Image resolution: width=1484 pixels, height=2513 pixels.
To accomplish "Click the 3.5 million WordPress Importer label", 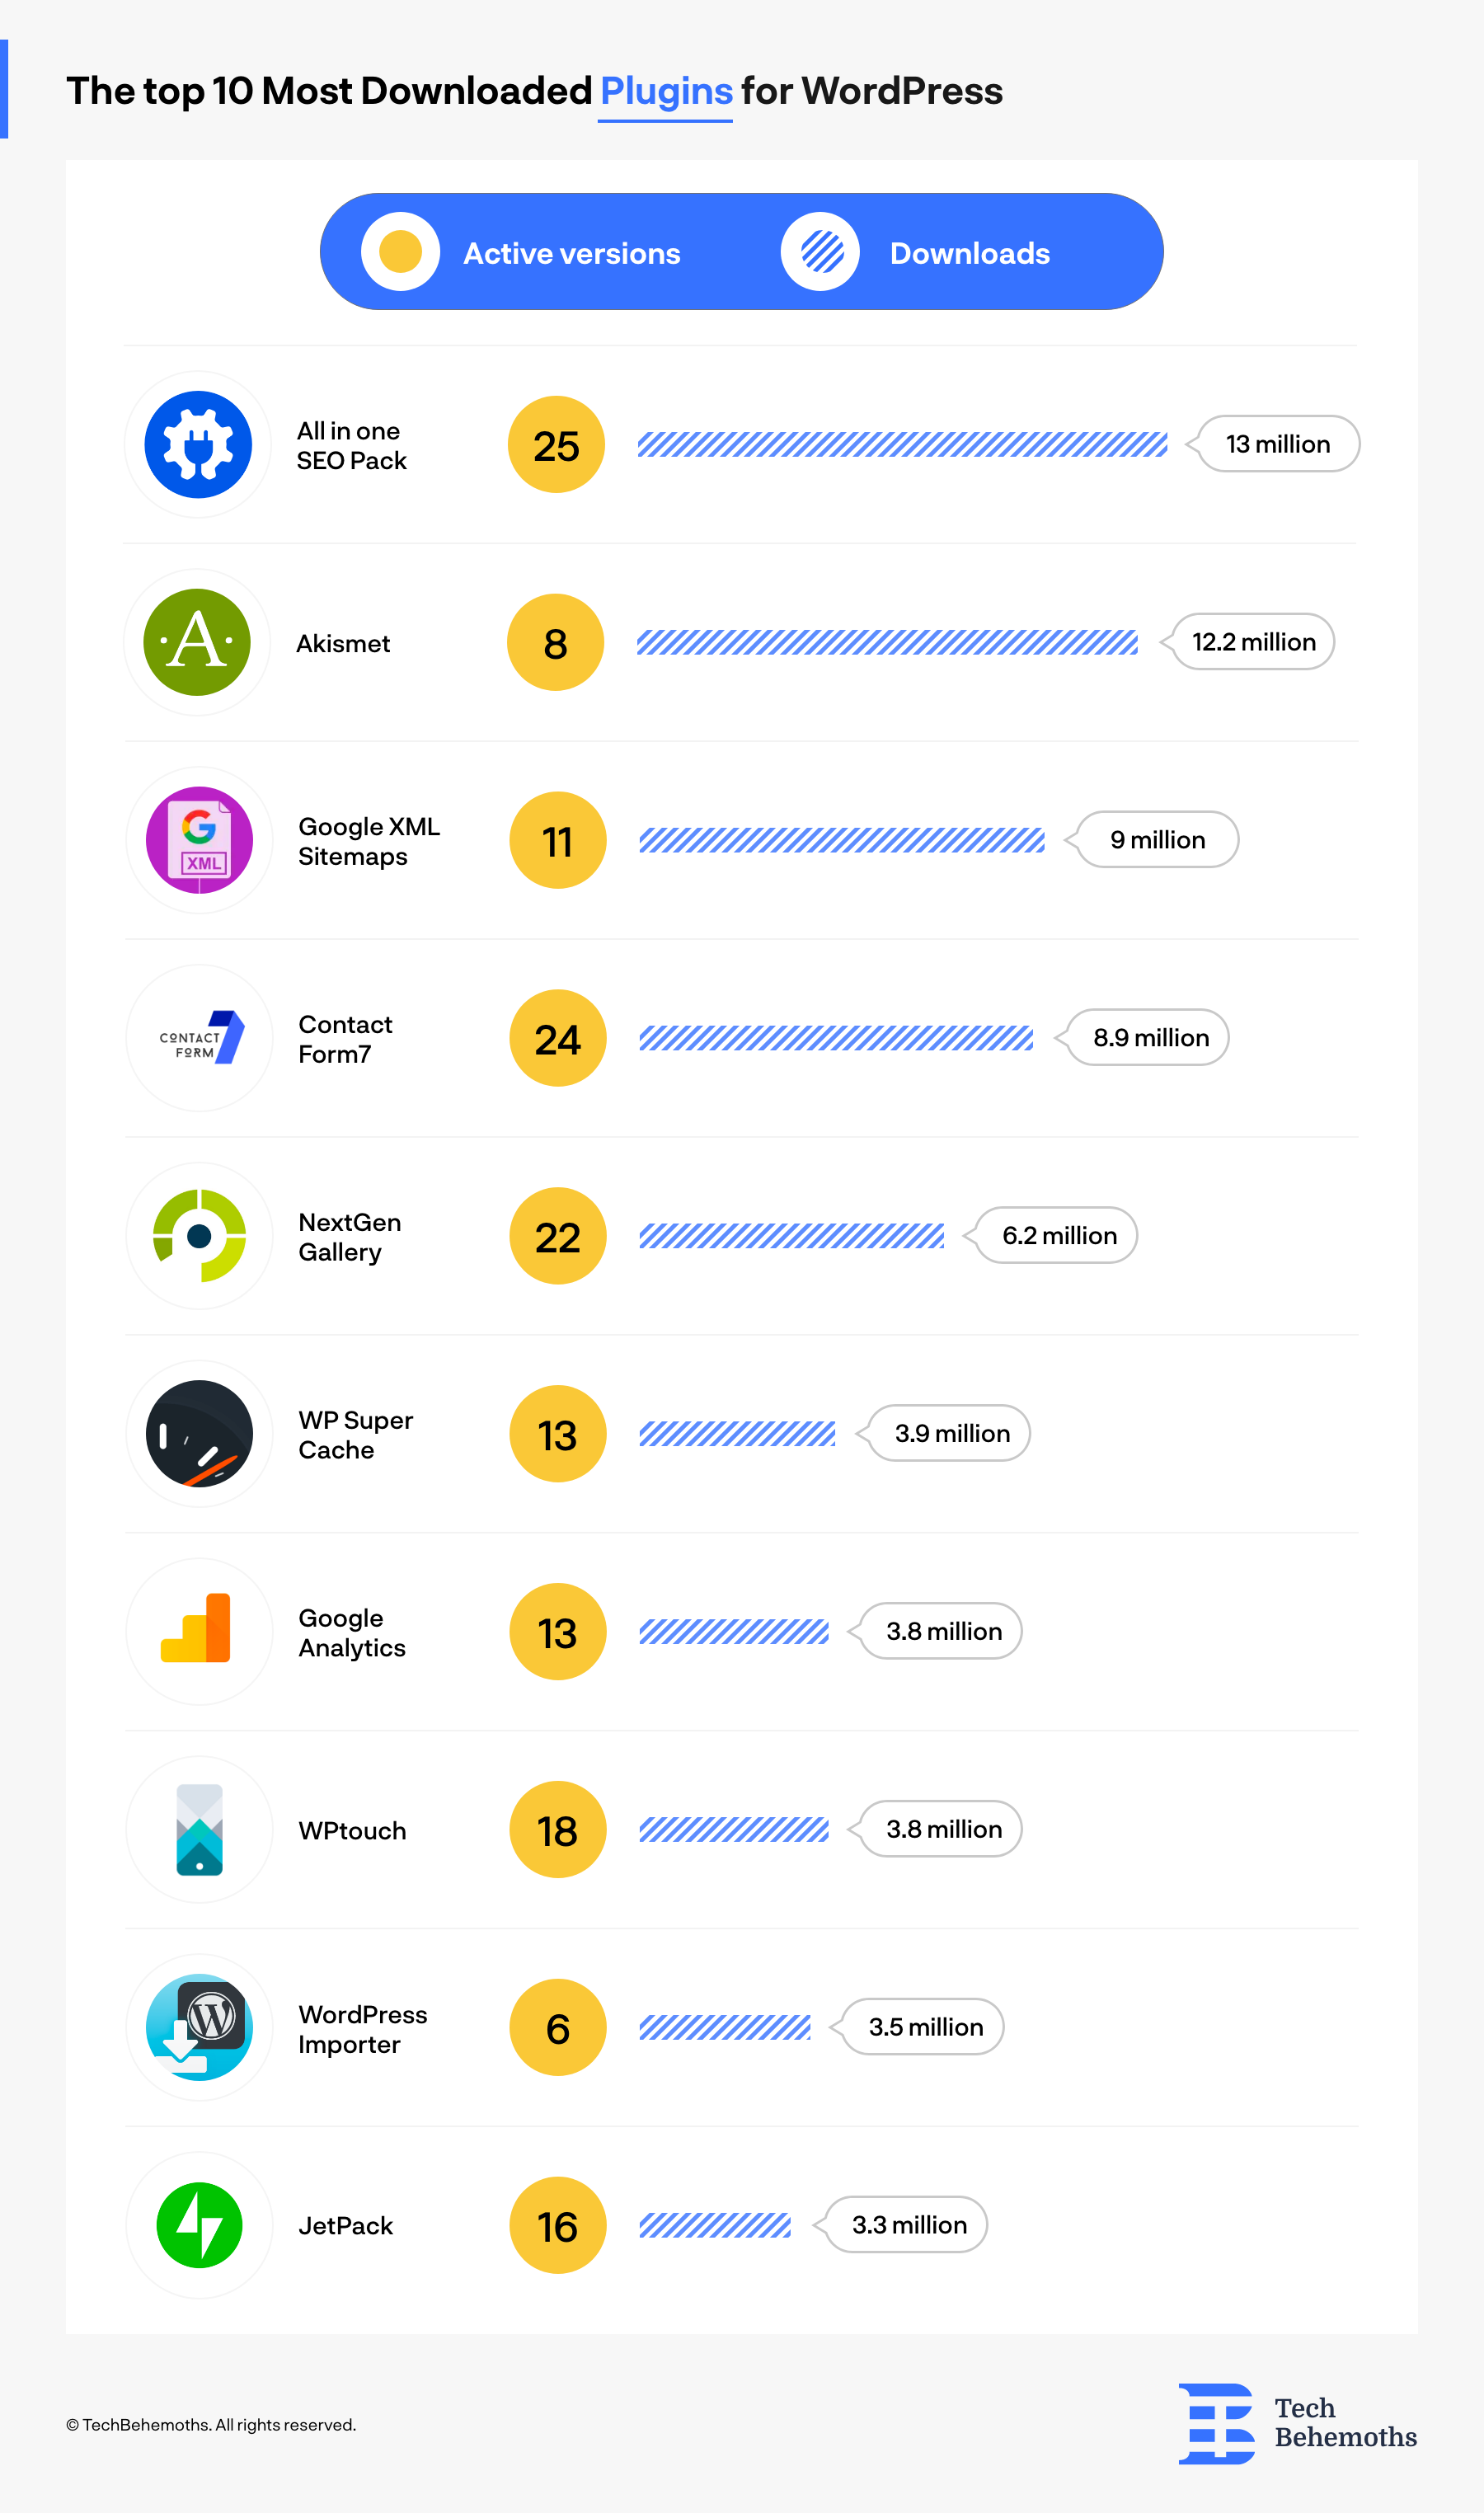I will click(925, 2027).
